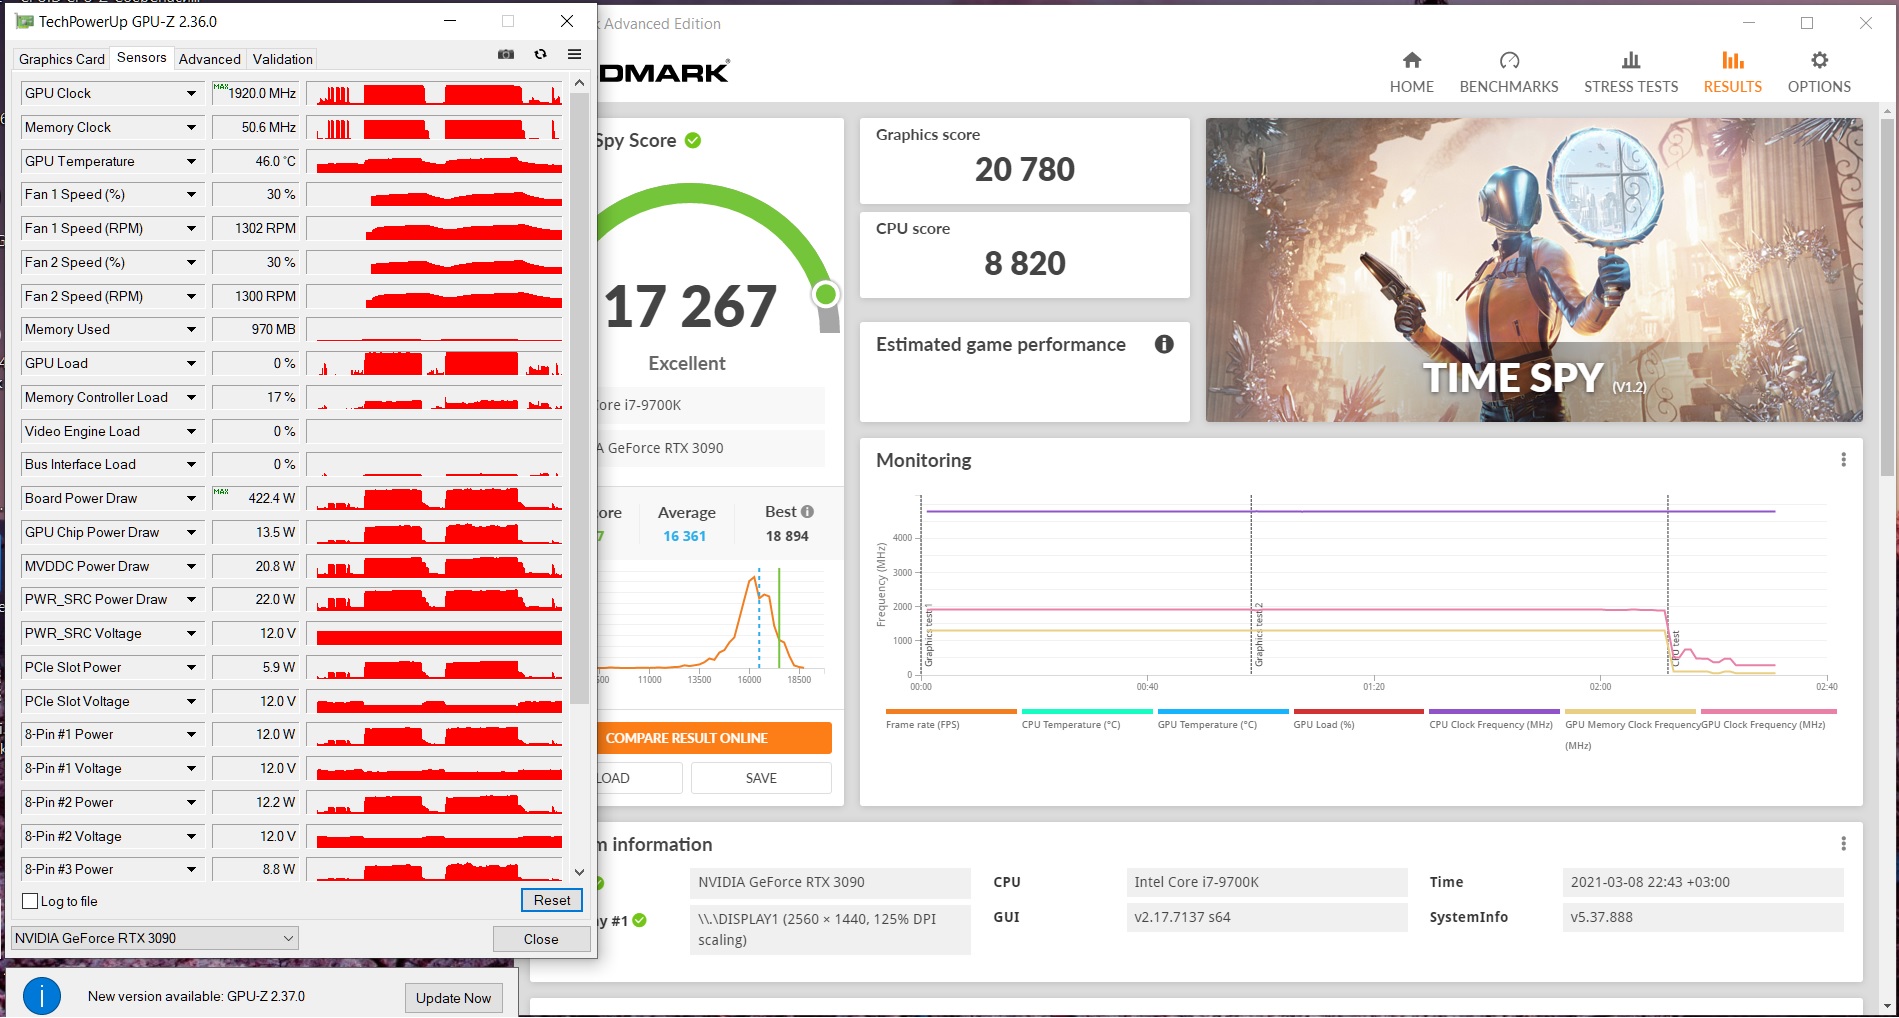Take a GPU-Z screenshot with the camera icon

pos(506,55)
